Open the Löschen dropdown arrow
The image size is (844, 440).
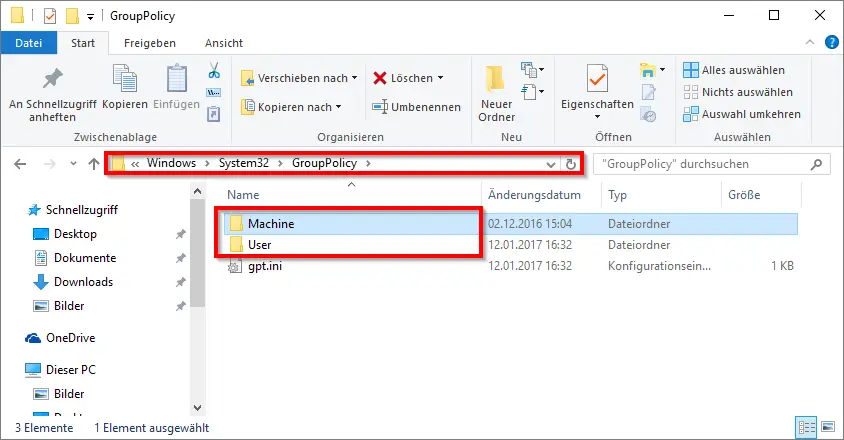tap(440, 78)
